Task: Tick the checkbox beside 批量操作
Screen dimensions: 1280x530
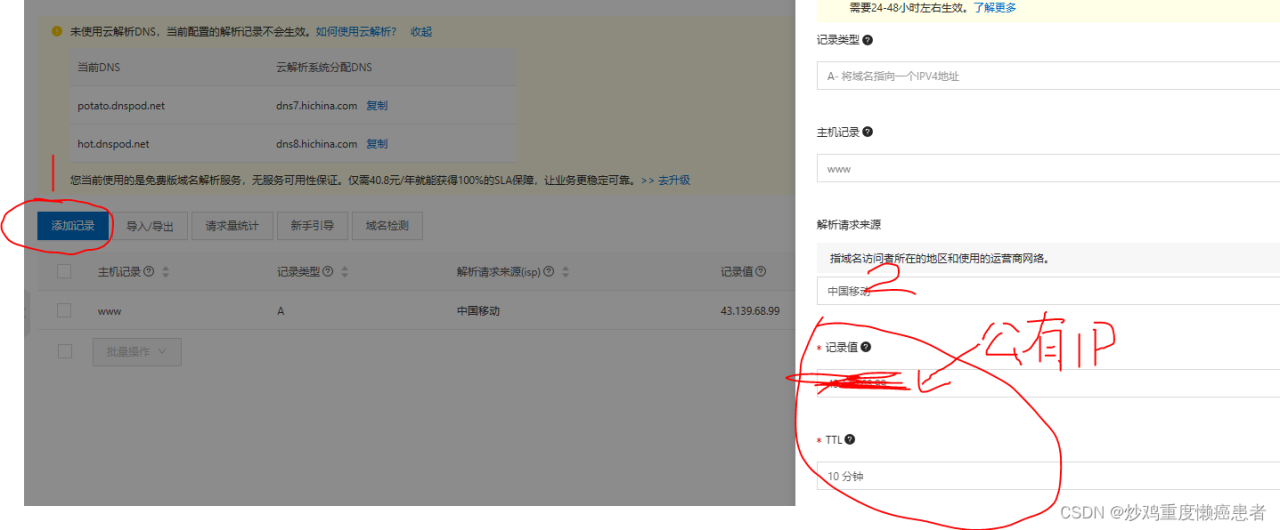Action: click(x=65, y=351)
